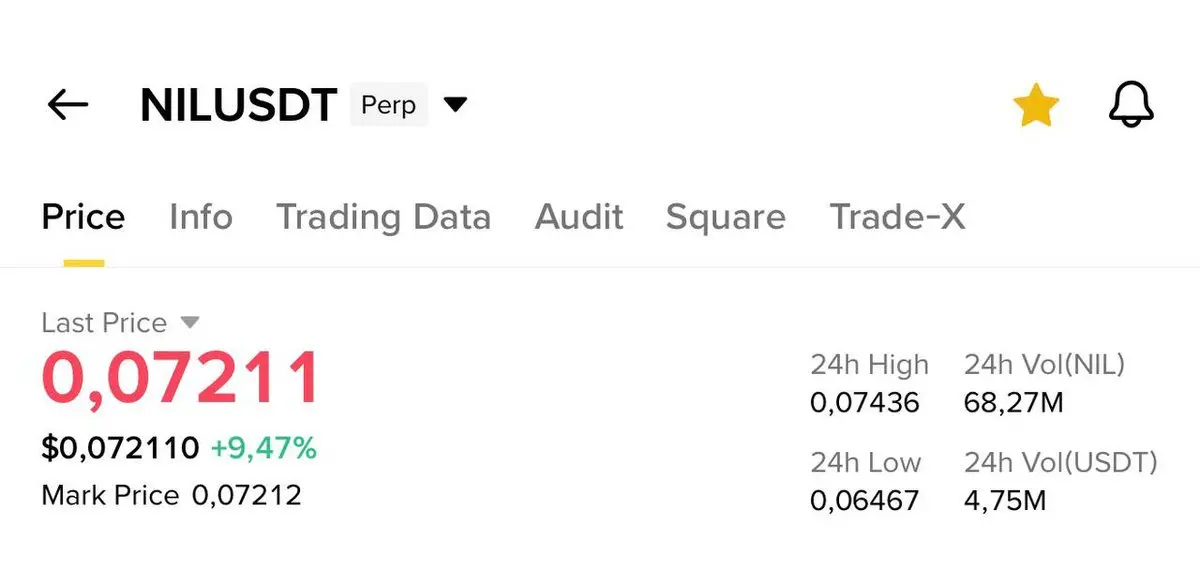Open price alerts bell icon
Image resolution: width=1200 pixels, height=570 pixels.
click(1131, 104)
